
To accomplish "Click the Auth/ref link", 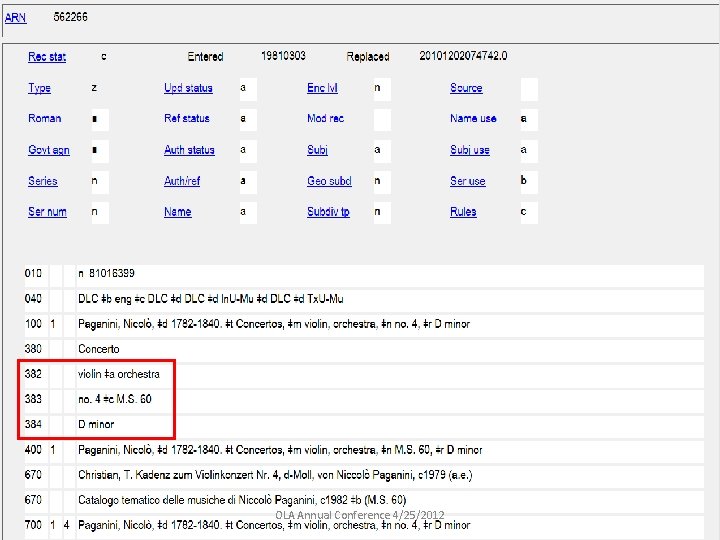I will click(182, 181).
